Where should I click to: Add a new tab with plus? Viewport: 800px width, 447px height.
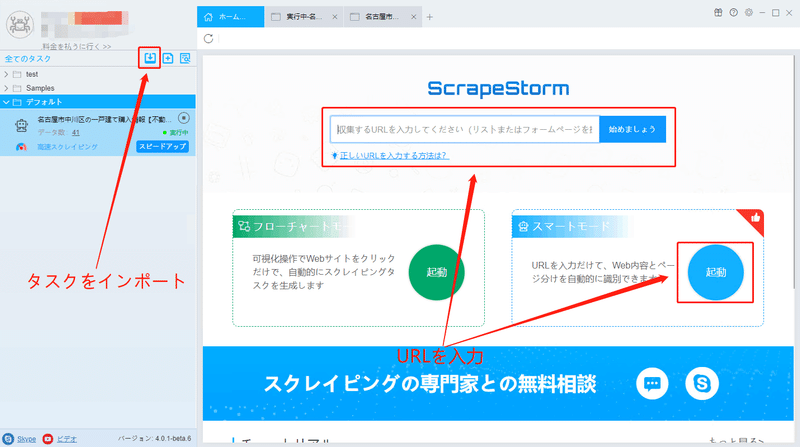pyautogui.click(x=430, y=17)
